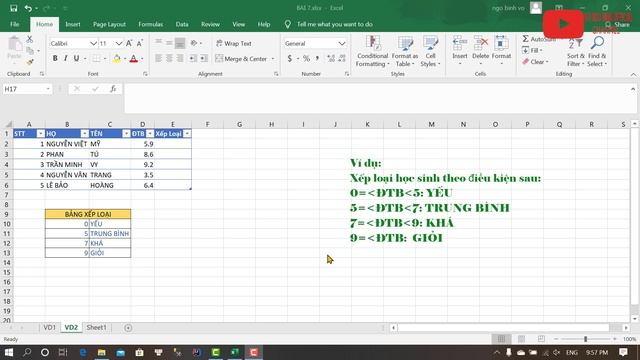
Task: Click the Save icon in title bar
Action: pos(13,8)
